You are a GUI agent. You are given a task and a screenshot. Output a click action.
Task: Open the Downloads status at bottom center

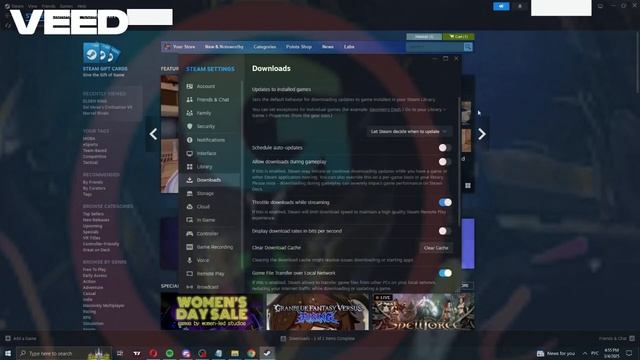coord(318,338)
